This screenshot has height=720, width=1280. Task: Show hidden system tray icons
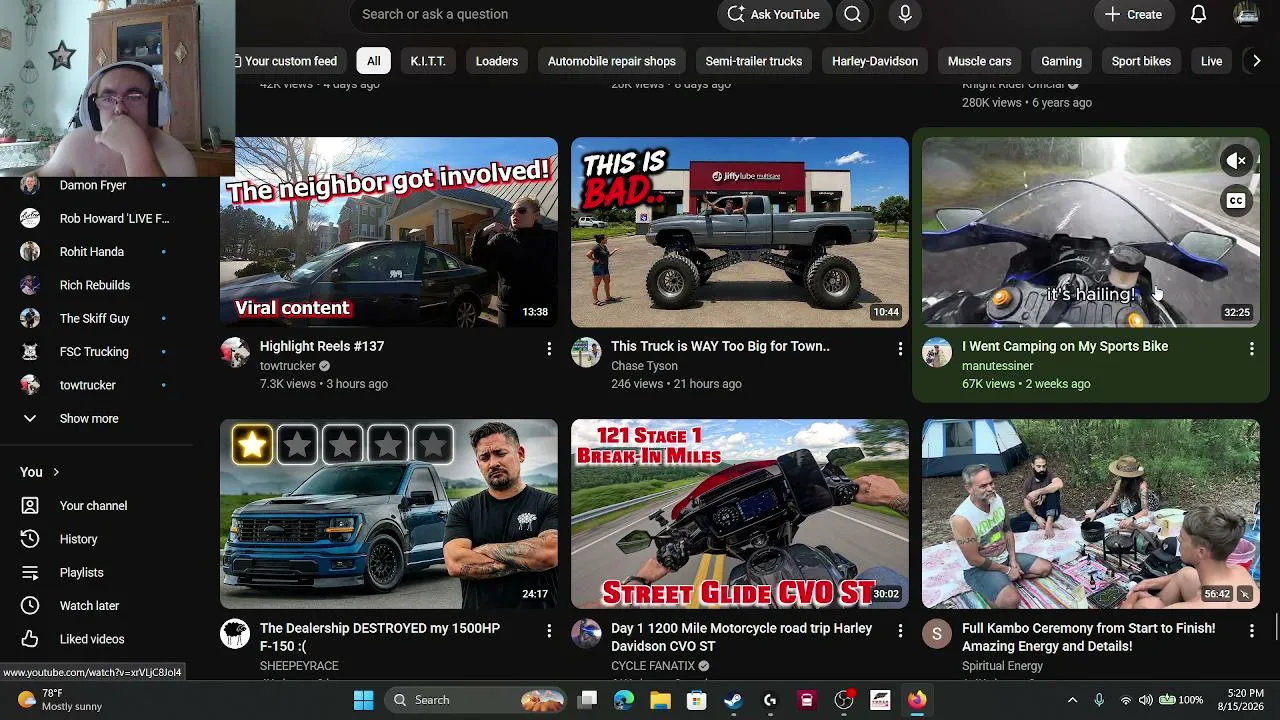tap(1072, 700)
